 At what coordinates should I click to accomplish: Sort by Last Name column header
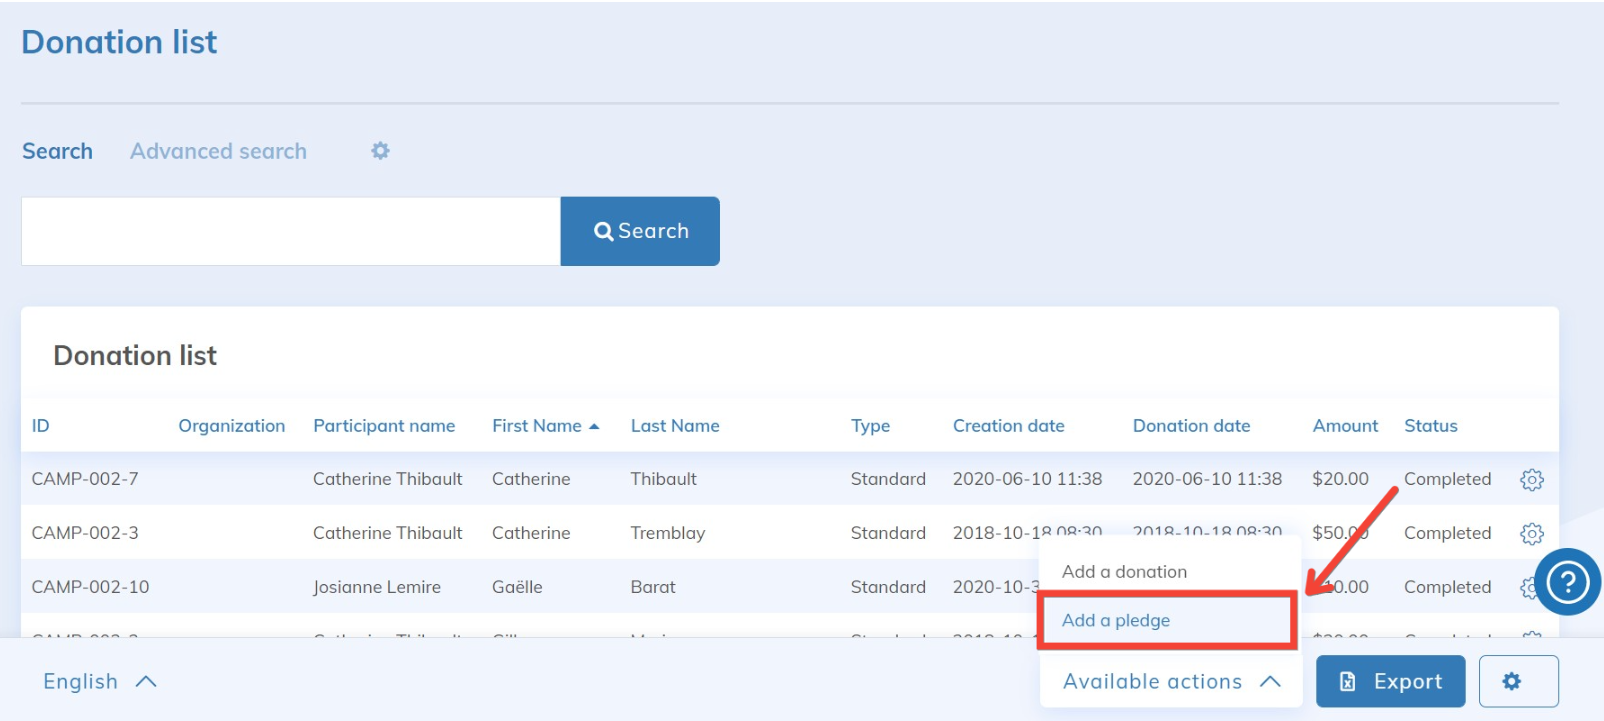[x=674, y=426]
